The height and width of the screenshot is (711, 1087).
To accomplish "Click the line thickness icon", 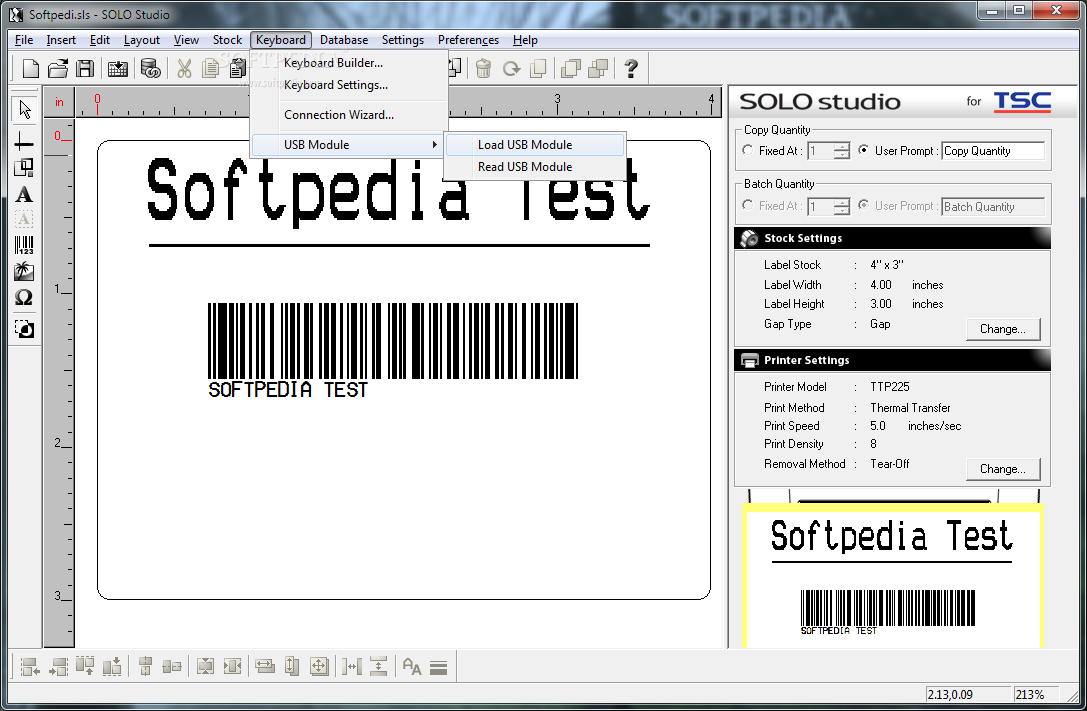I will click(438, 667).
